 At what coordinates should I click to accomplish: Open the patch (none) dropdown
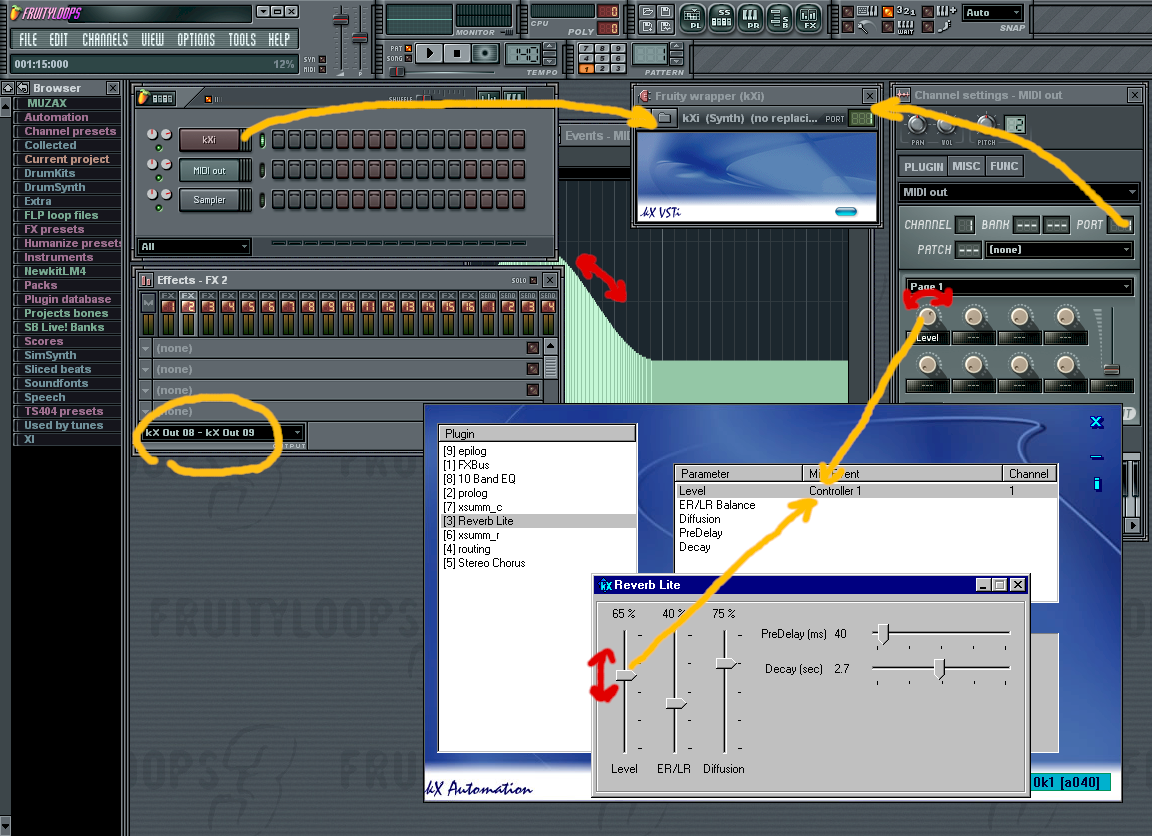[x=1058, y=250]
